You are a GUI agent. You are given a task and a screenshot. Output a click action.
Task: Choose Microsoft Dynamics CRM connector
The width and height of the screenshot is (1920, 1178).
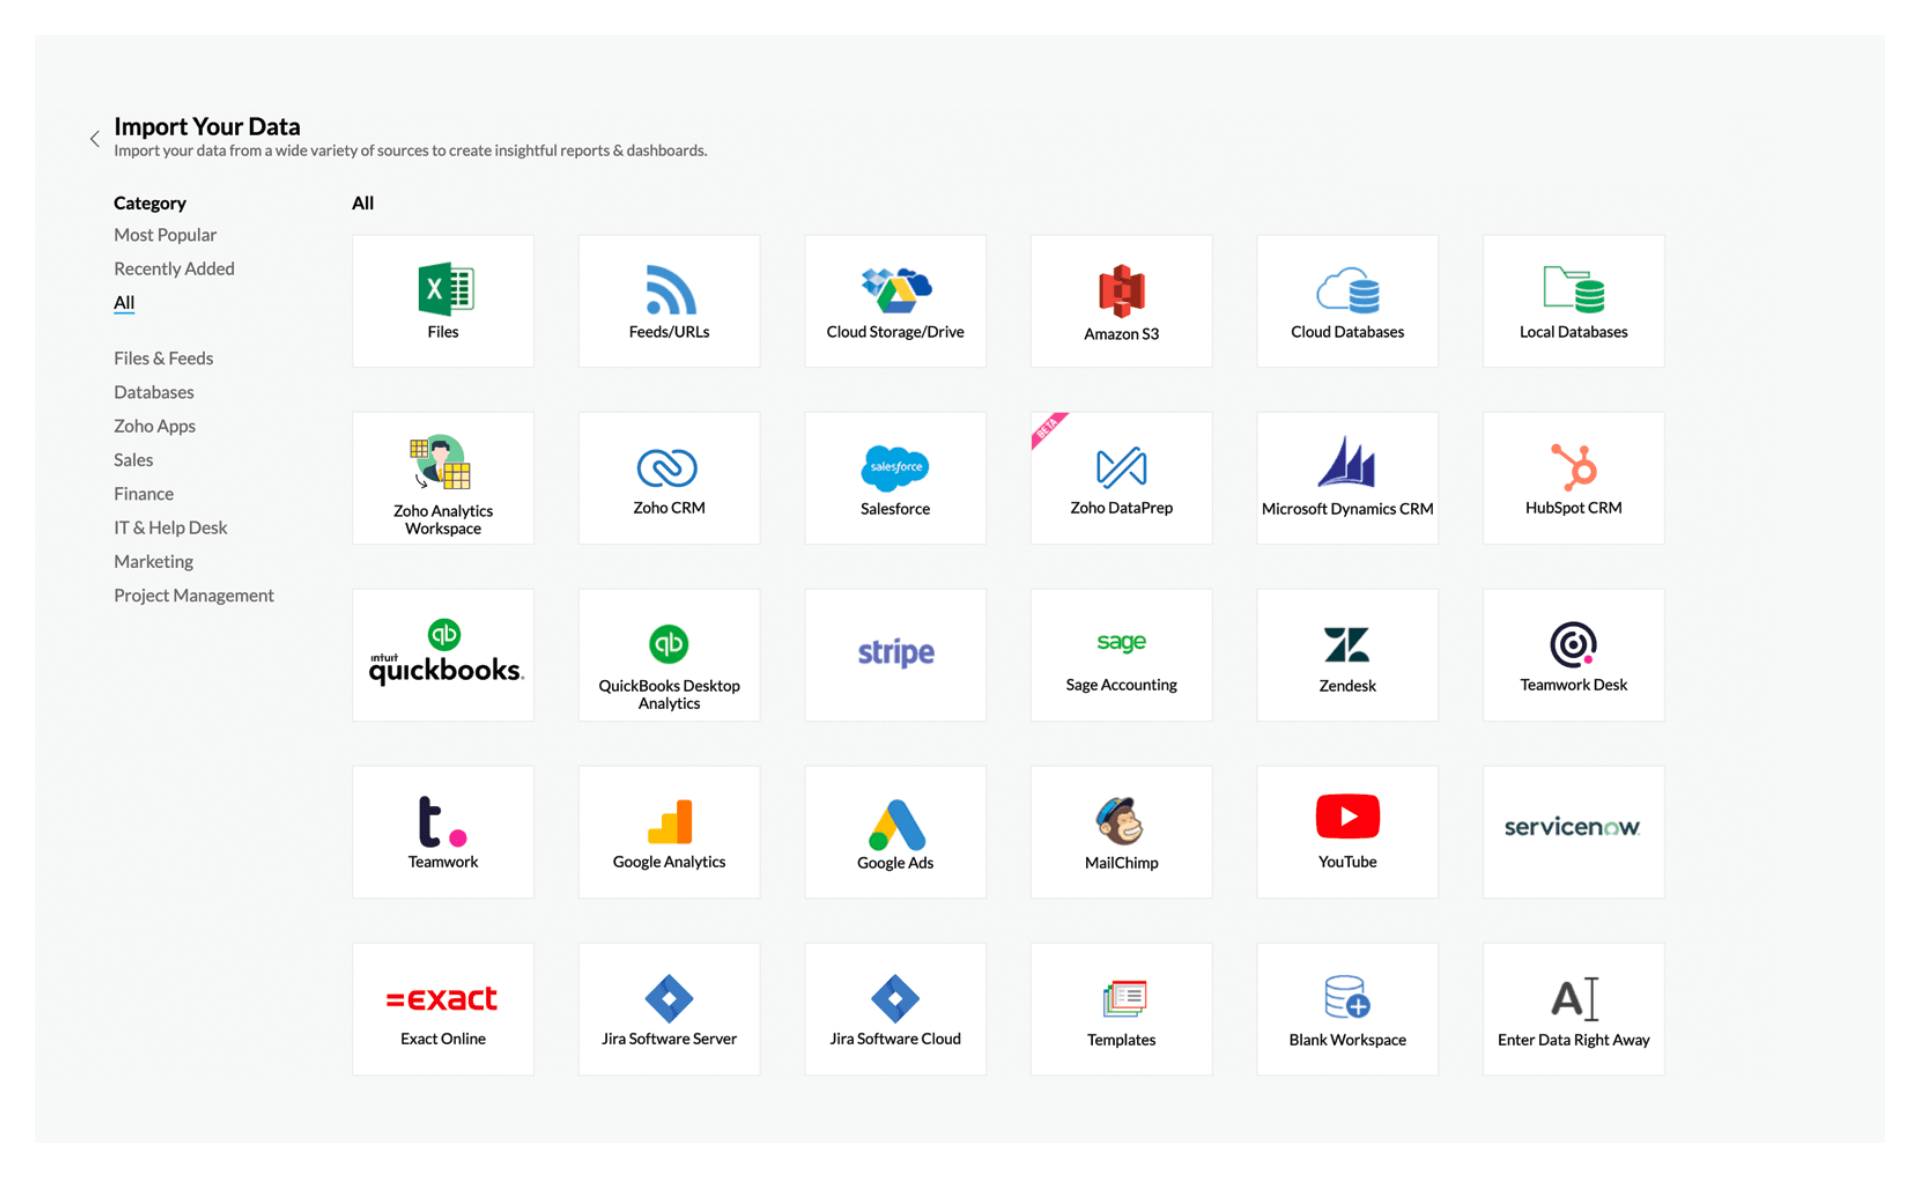point(1347,478)
